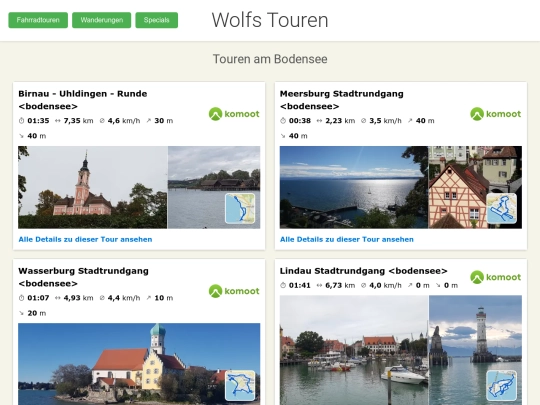Screen dimensions: 540x405
Task: Click the clock icon beside 01:35 duration
Action: tap(21, 121)
